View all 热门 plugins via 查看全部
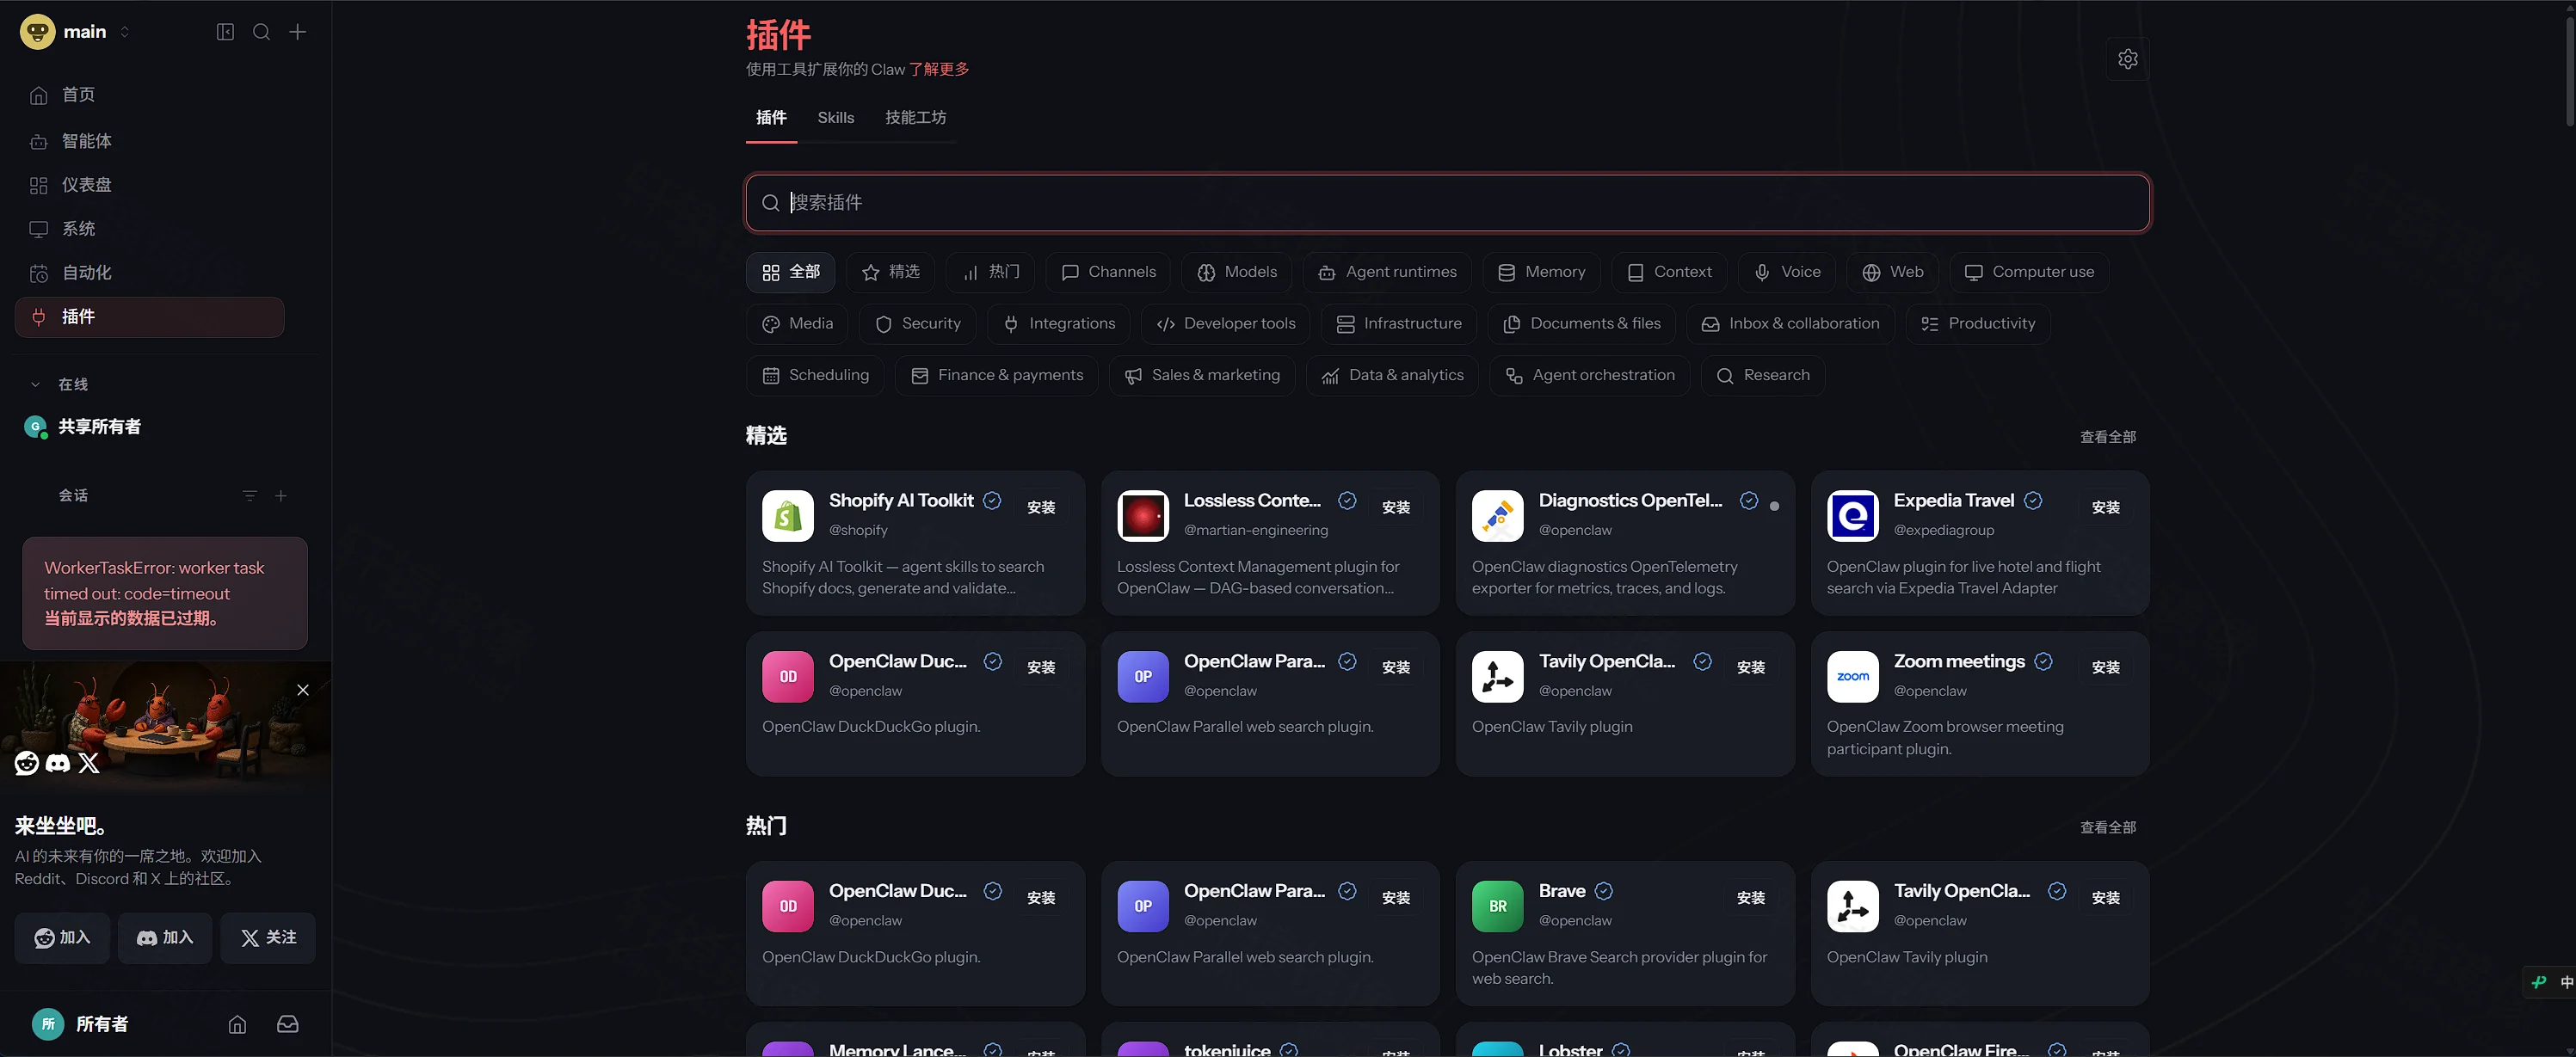The image size is (2576, 1057). (2107, 828)
